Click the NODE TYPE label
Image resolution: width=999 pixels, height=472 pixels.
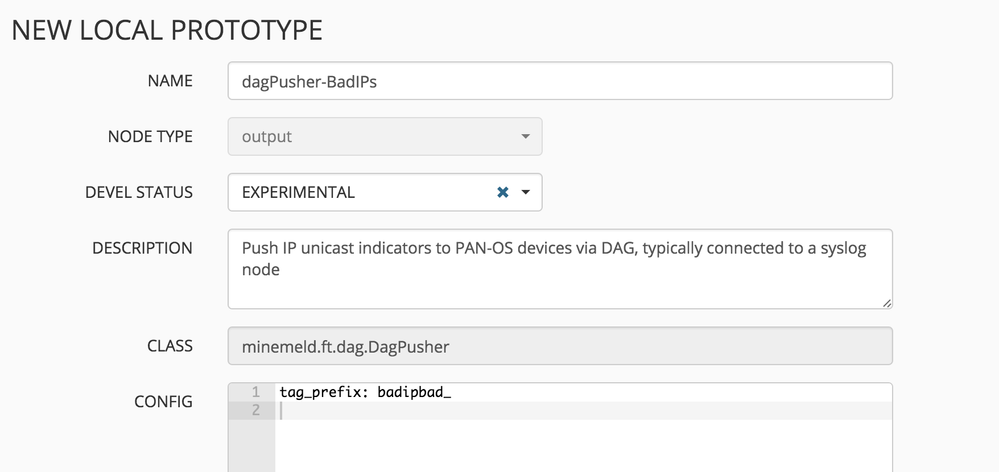click(150, 136)
